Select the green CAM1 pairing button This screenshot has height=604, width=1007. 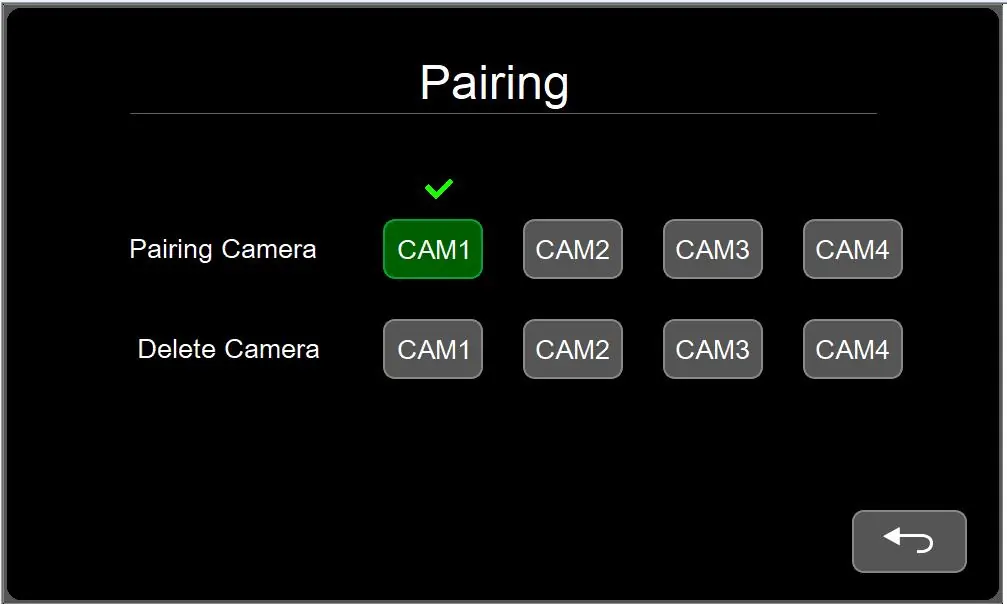(x=433, y=249)
